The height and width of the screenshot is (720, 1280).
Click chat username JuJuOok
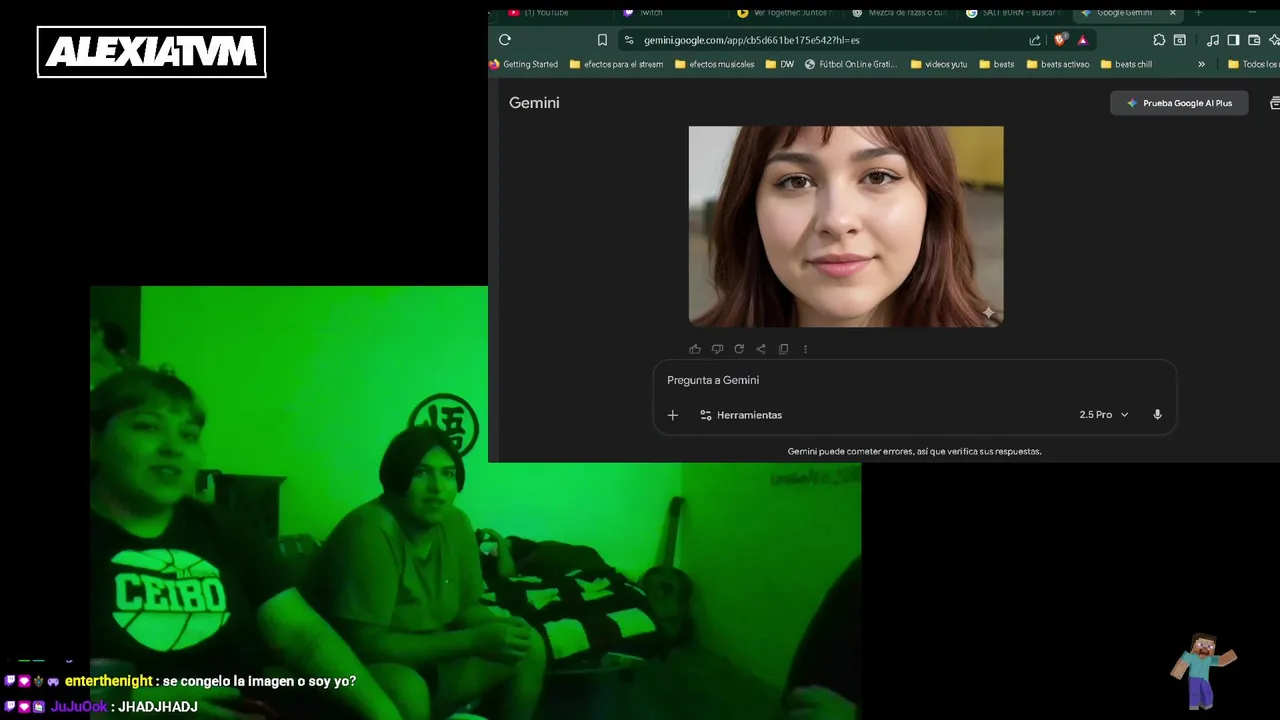78,707
